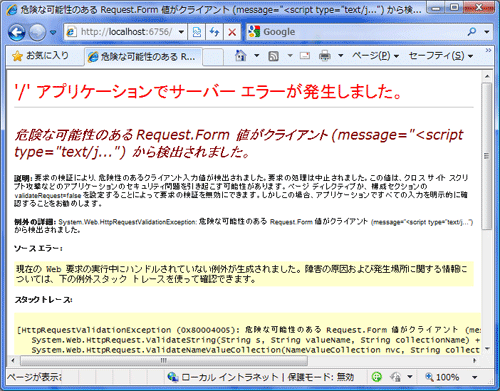Screen dimensions: 500x391
Task: Click the HttpRequestValidationException stack trace line
Action: pos(249,330)
